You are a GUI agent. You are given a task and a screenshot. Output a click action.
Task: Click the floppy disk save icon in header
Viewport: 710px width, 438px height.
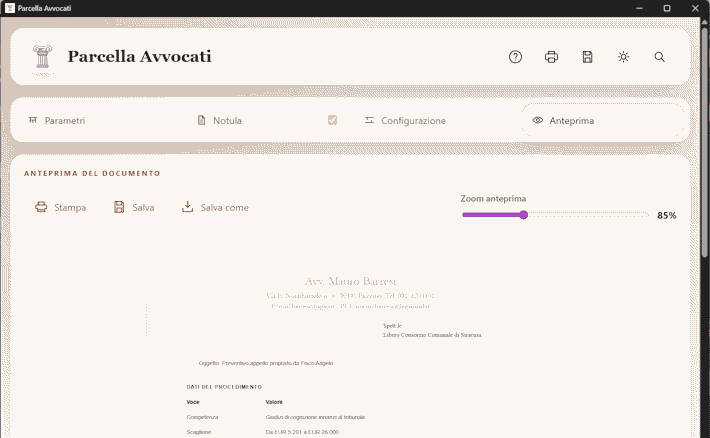point(587,57)
